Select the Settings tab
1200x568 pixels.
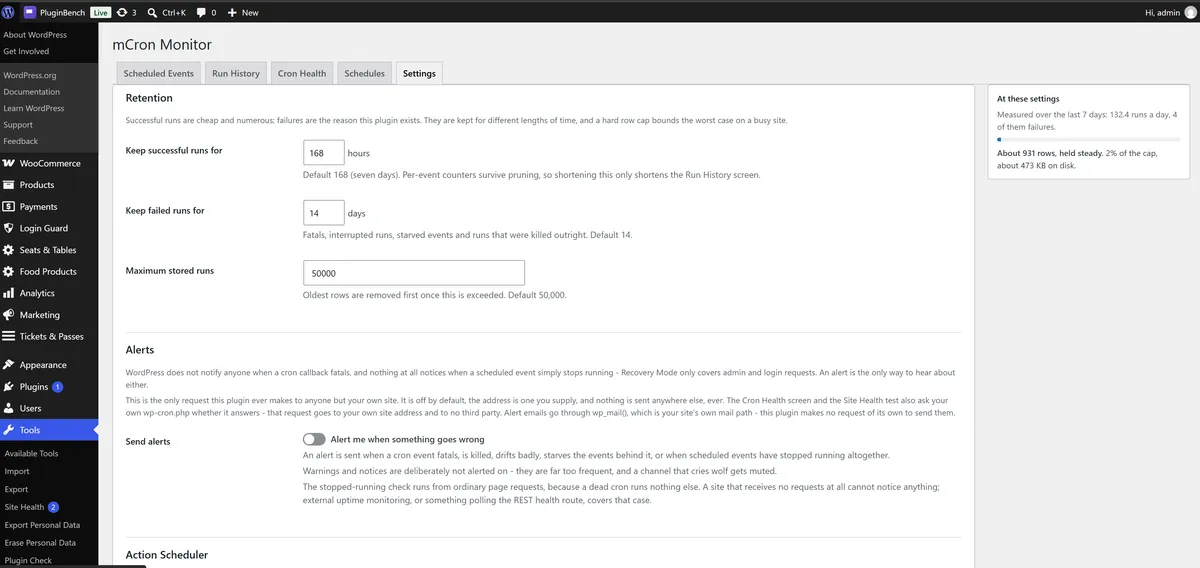click(419, 73)
